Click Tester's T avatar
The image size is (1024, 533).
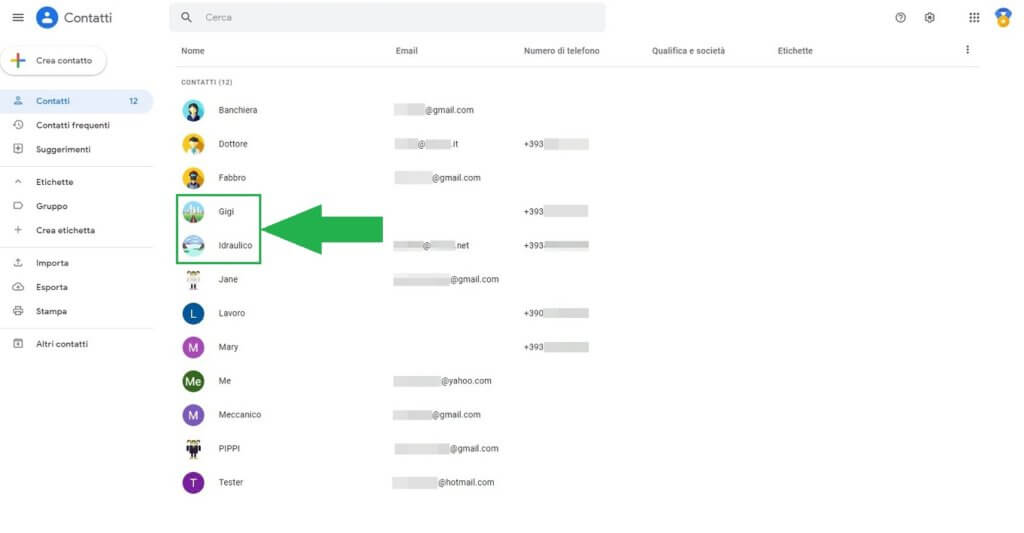pyautogui.click(x=193, y=483)
